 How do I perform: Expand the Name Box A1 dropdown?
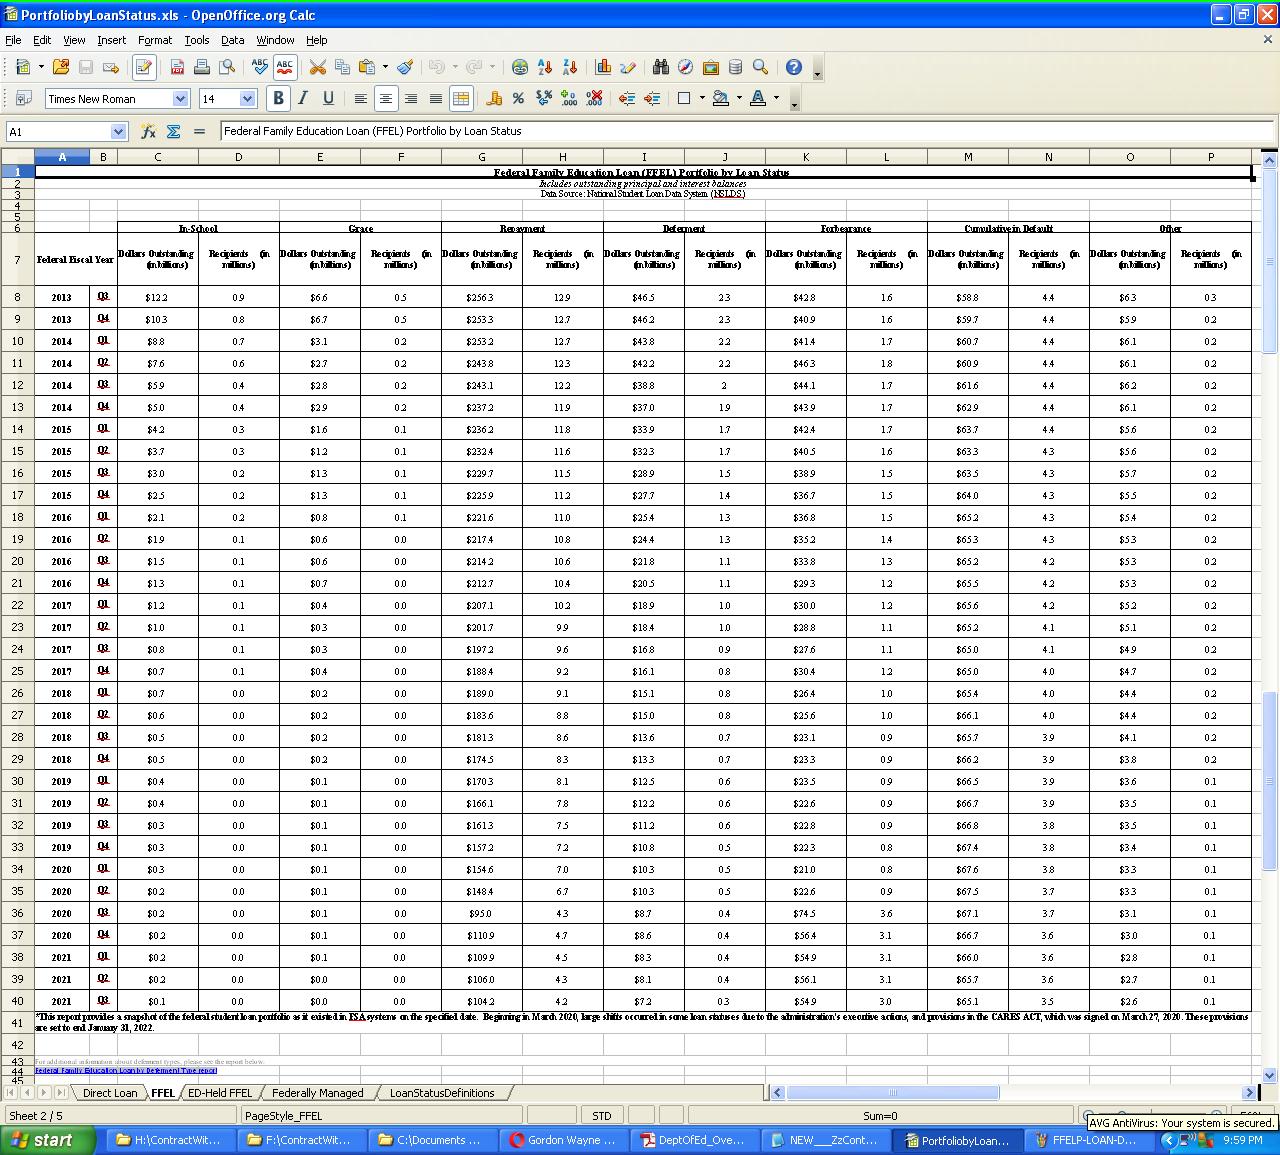[x=118, y=131]
